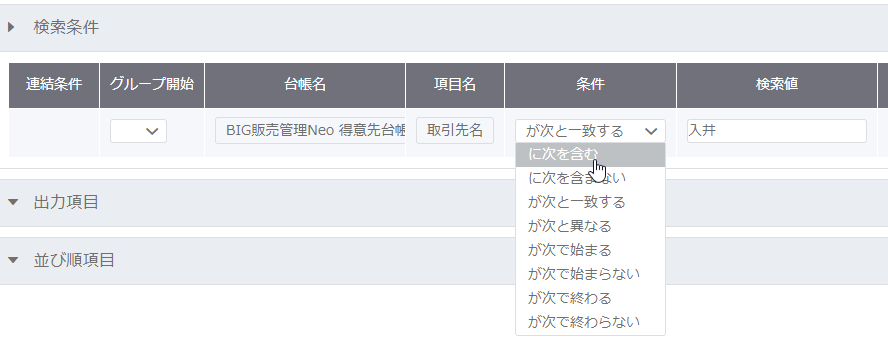The height and width of the screenshot is (364, 888).
Task: Click the 検索値 field containing 入井
Action: coord(776,131)
